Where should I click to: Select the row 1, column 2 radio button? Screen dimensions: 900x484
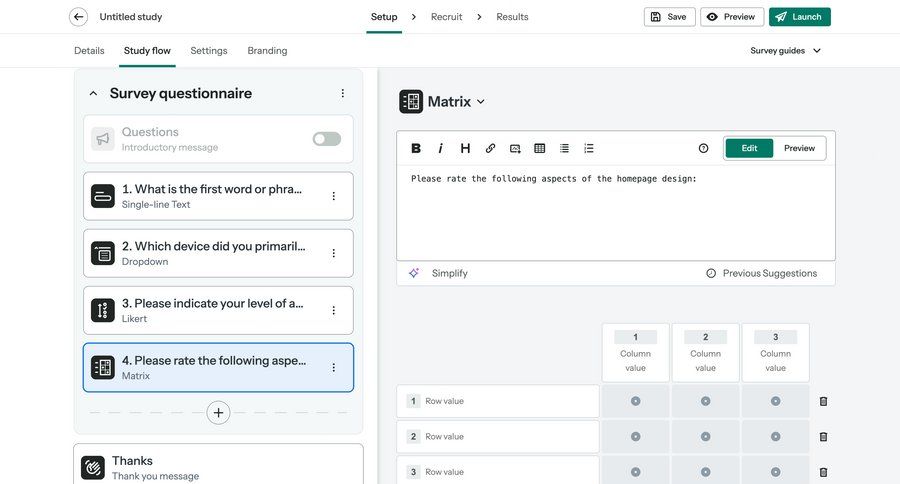pyautogui.click(x=705, y=401)
